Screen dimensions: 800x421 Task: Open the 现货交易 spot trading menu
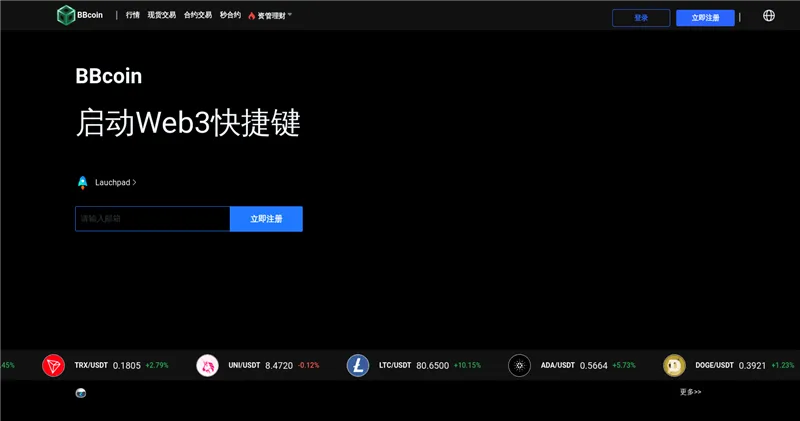[x=162, y=15]
